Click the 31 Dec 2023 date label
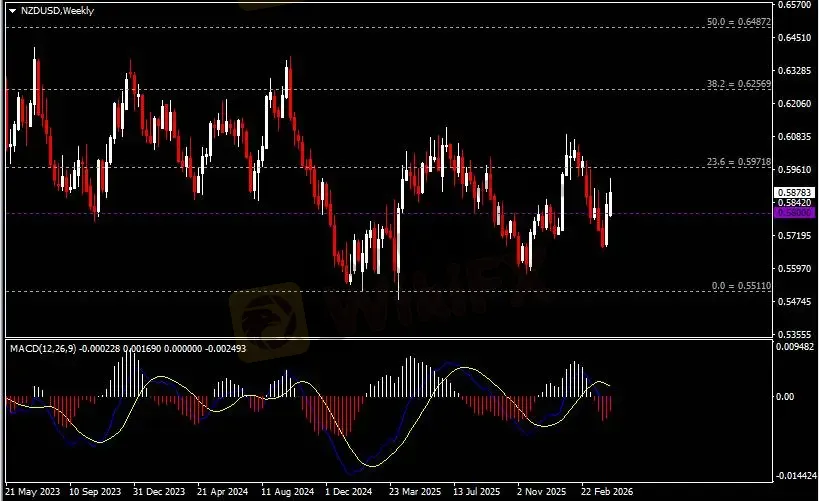 (x=159, y=492)
